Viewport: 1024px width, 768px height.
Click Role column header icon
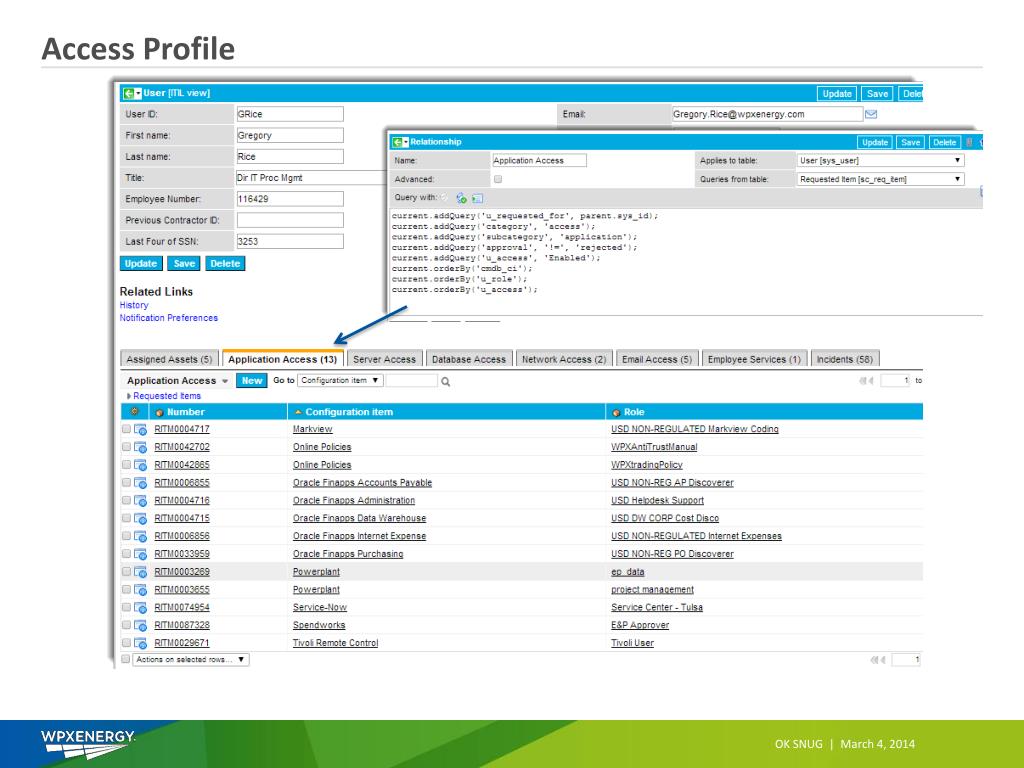[x=616, y=413]
